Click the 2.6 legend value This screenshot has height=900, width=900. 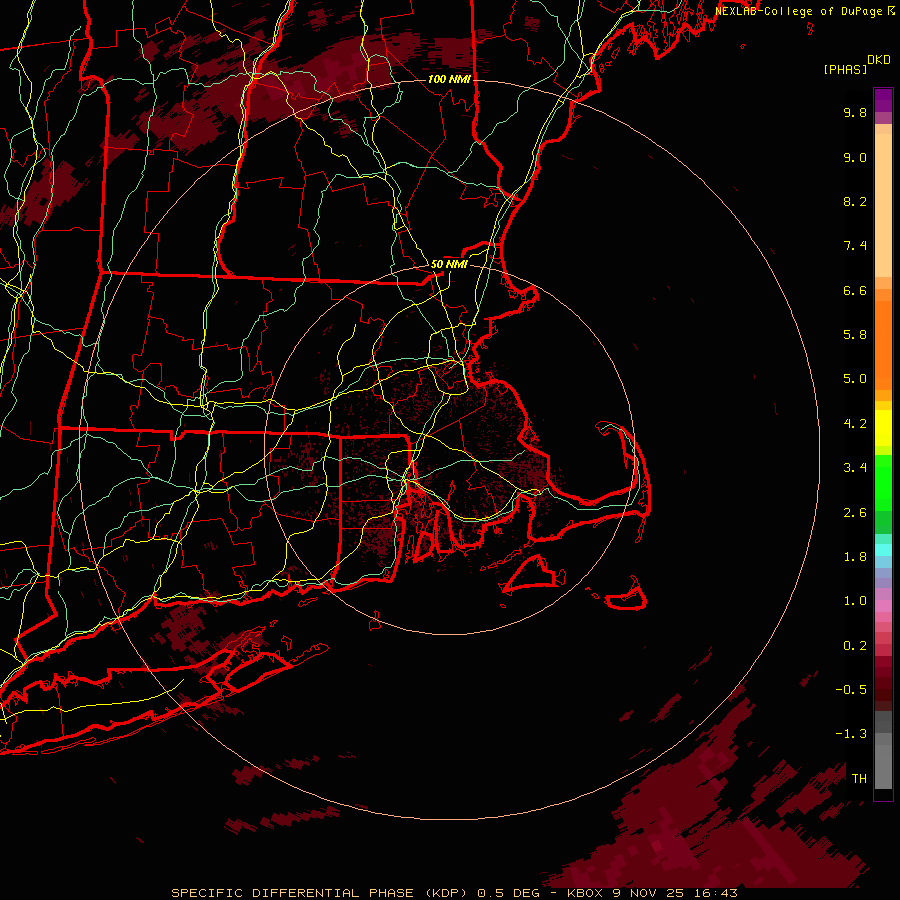point(855,513)
